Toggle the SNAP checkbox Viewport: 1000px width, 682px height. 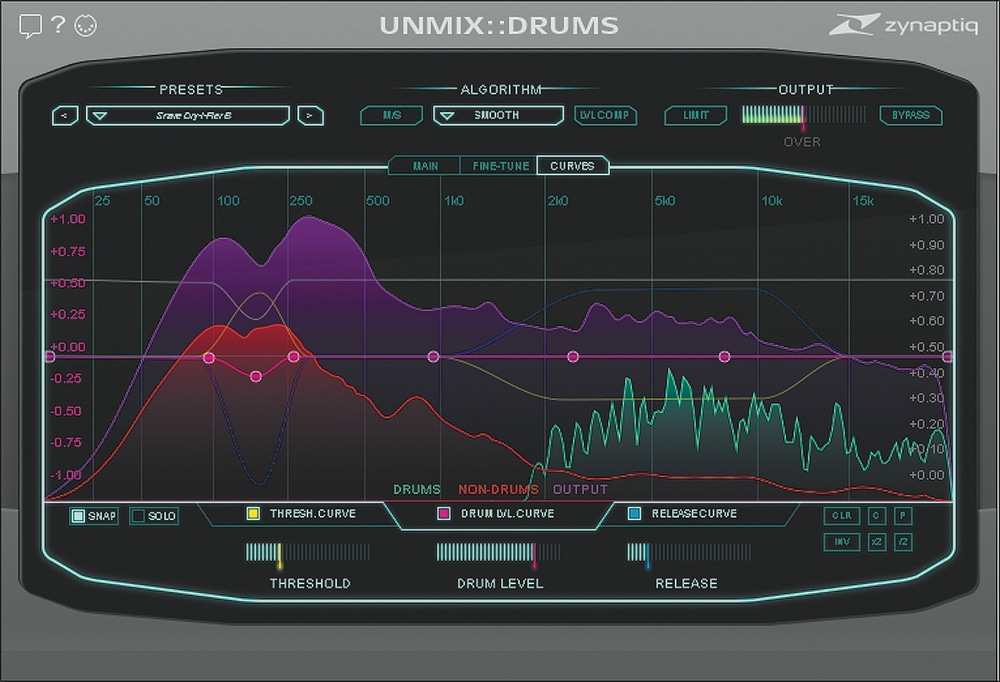point(93,516)
